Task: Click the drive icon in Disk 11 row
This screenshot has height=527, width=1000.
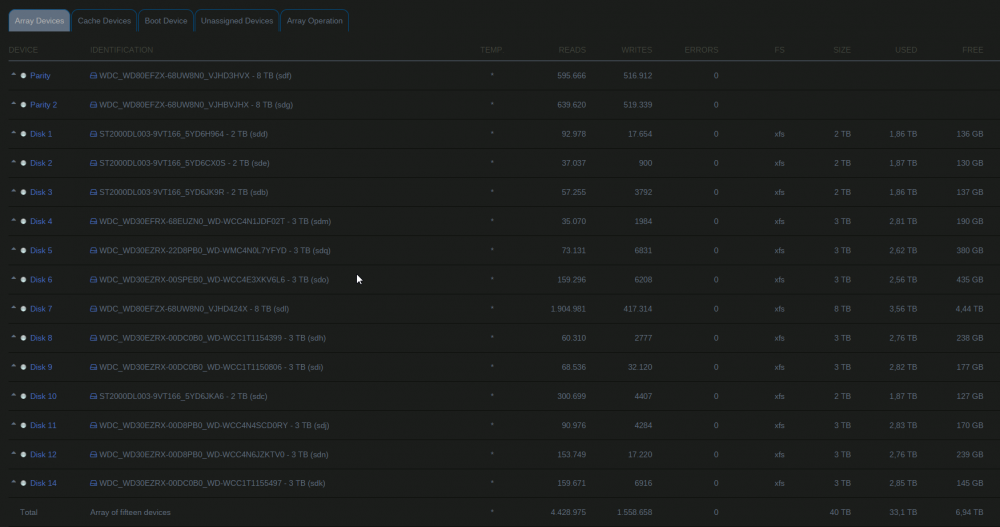Action: click(x=93, y=426)
